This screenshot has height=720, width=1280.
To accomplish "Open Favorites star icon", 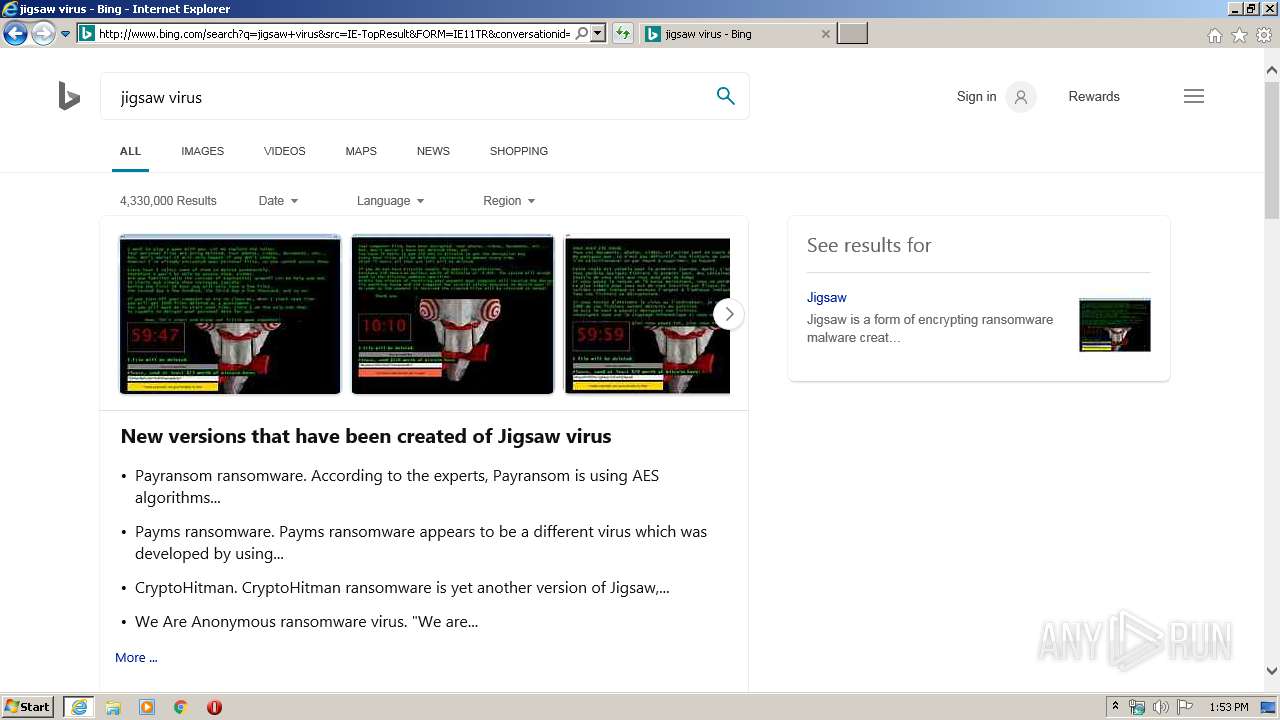I will 1239,35.
